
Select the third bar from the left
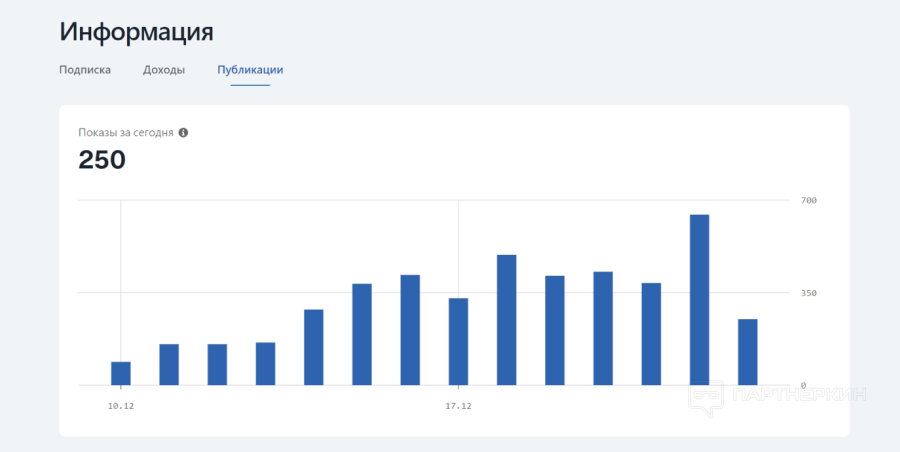coord(217,364)
